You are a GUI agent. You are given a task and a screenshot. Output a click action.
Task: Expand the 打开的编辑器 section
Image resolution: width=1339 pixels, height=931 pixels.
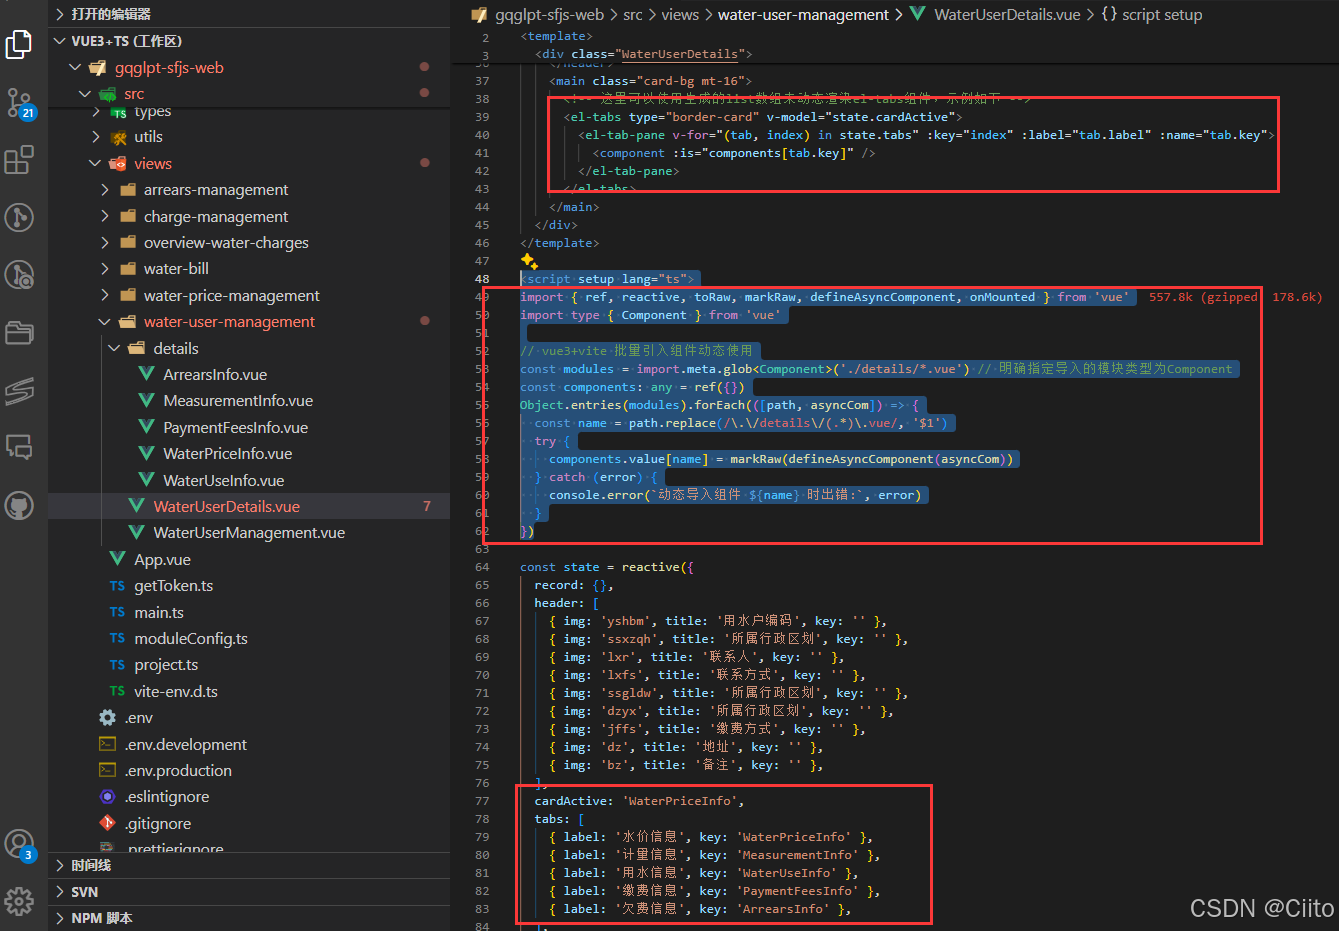[x=60, y=14]
